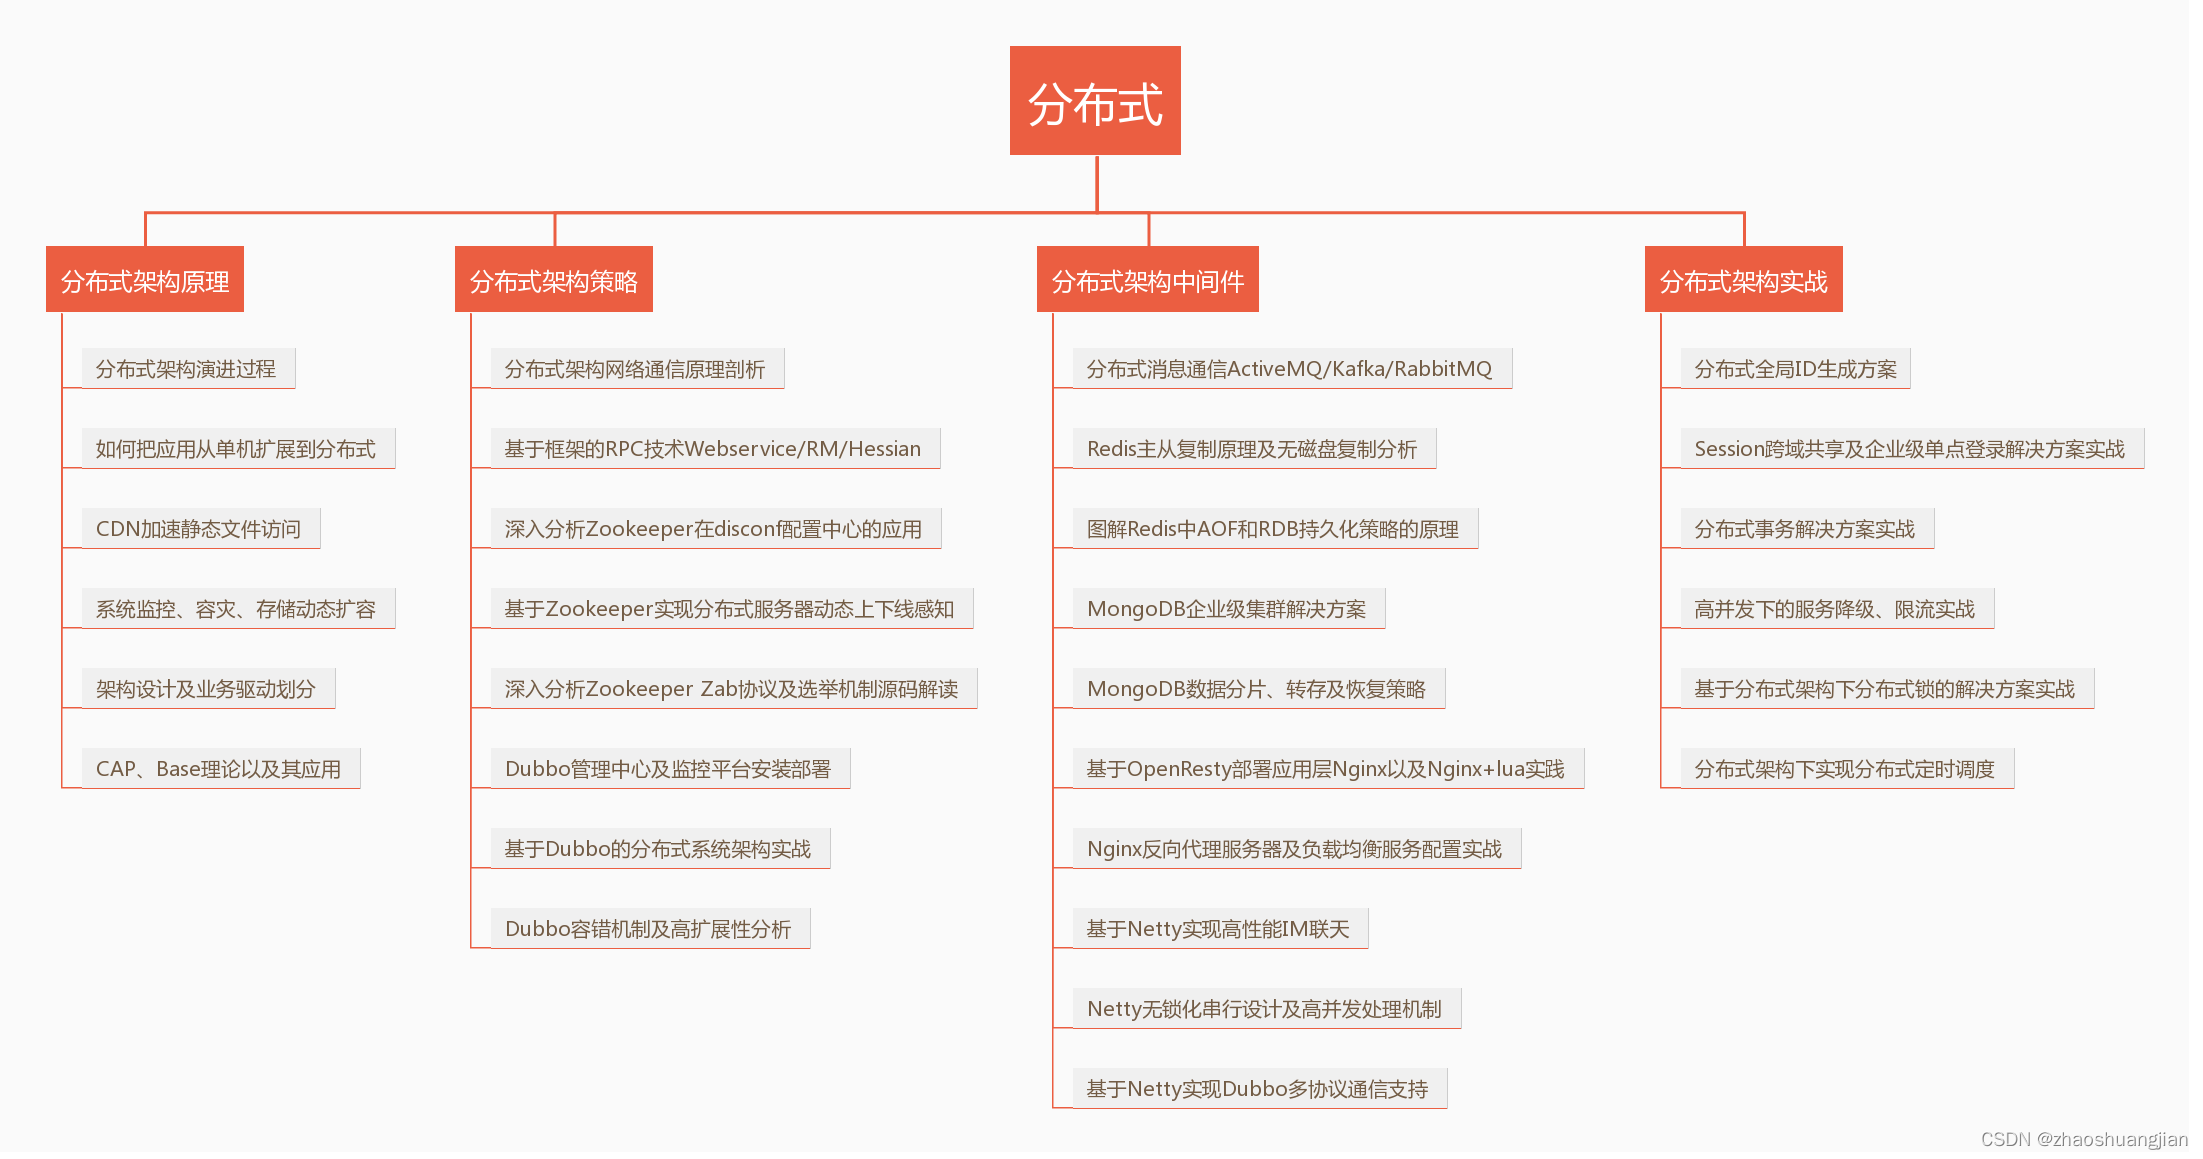The width and height of the screenshot is (2203, 1159).
Task: Select the CDN加速静态文件访问 node
Action: pyautogui.click(x=197, y=528)
